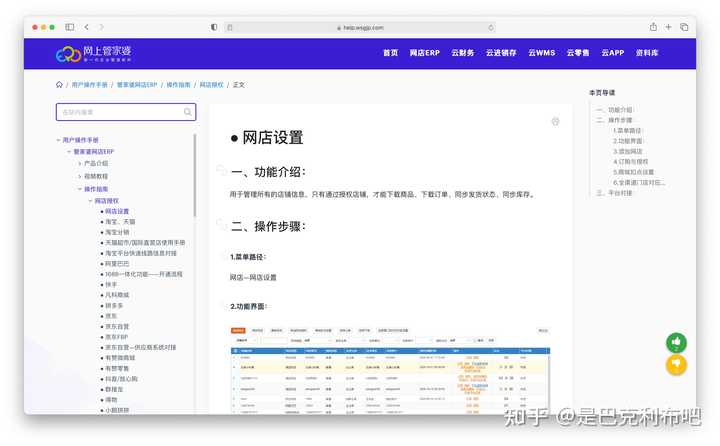Open 云WMS in the top navigation

(541, 53)
